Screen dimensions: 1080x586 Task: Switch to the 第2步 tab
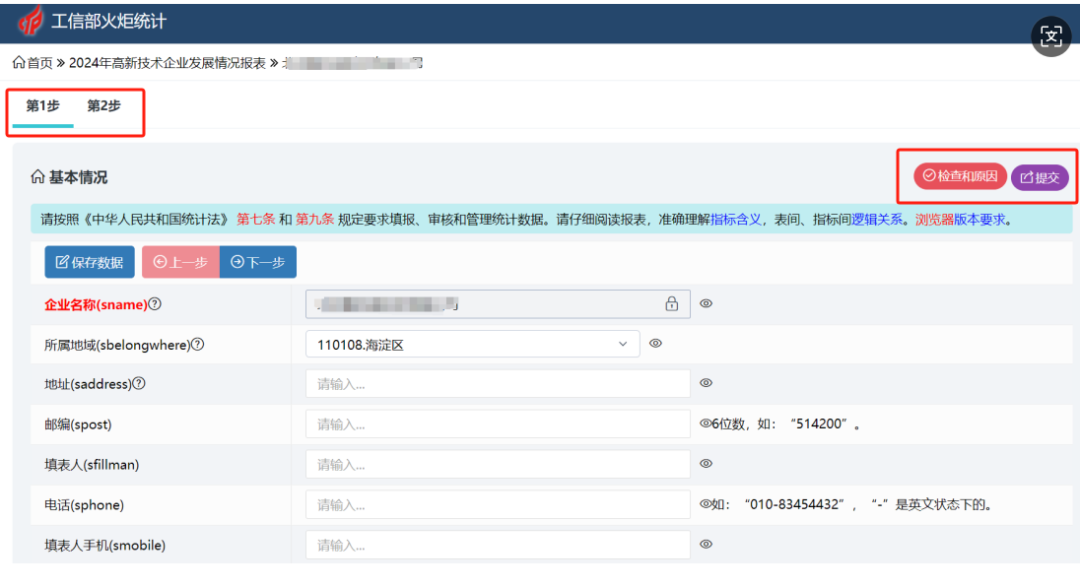(x=104, y=106)
